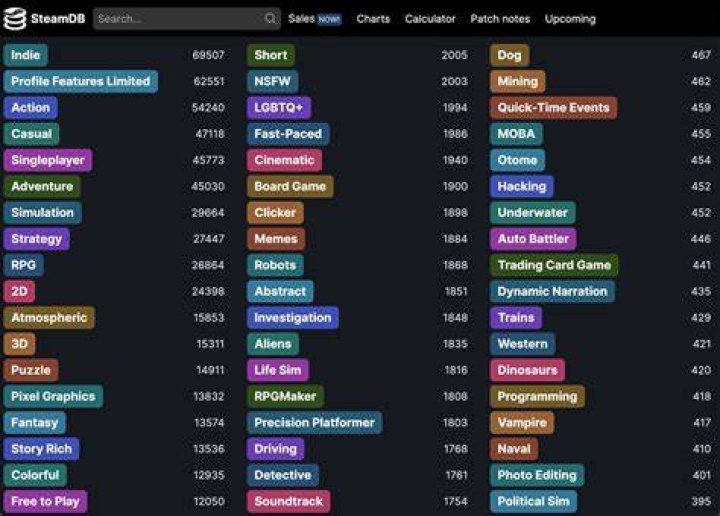Click the Political Sim tag
The width and height of the screenshot is (720, 516).
click(x=533, y=501)
